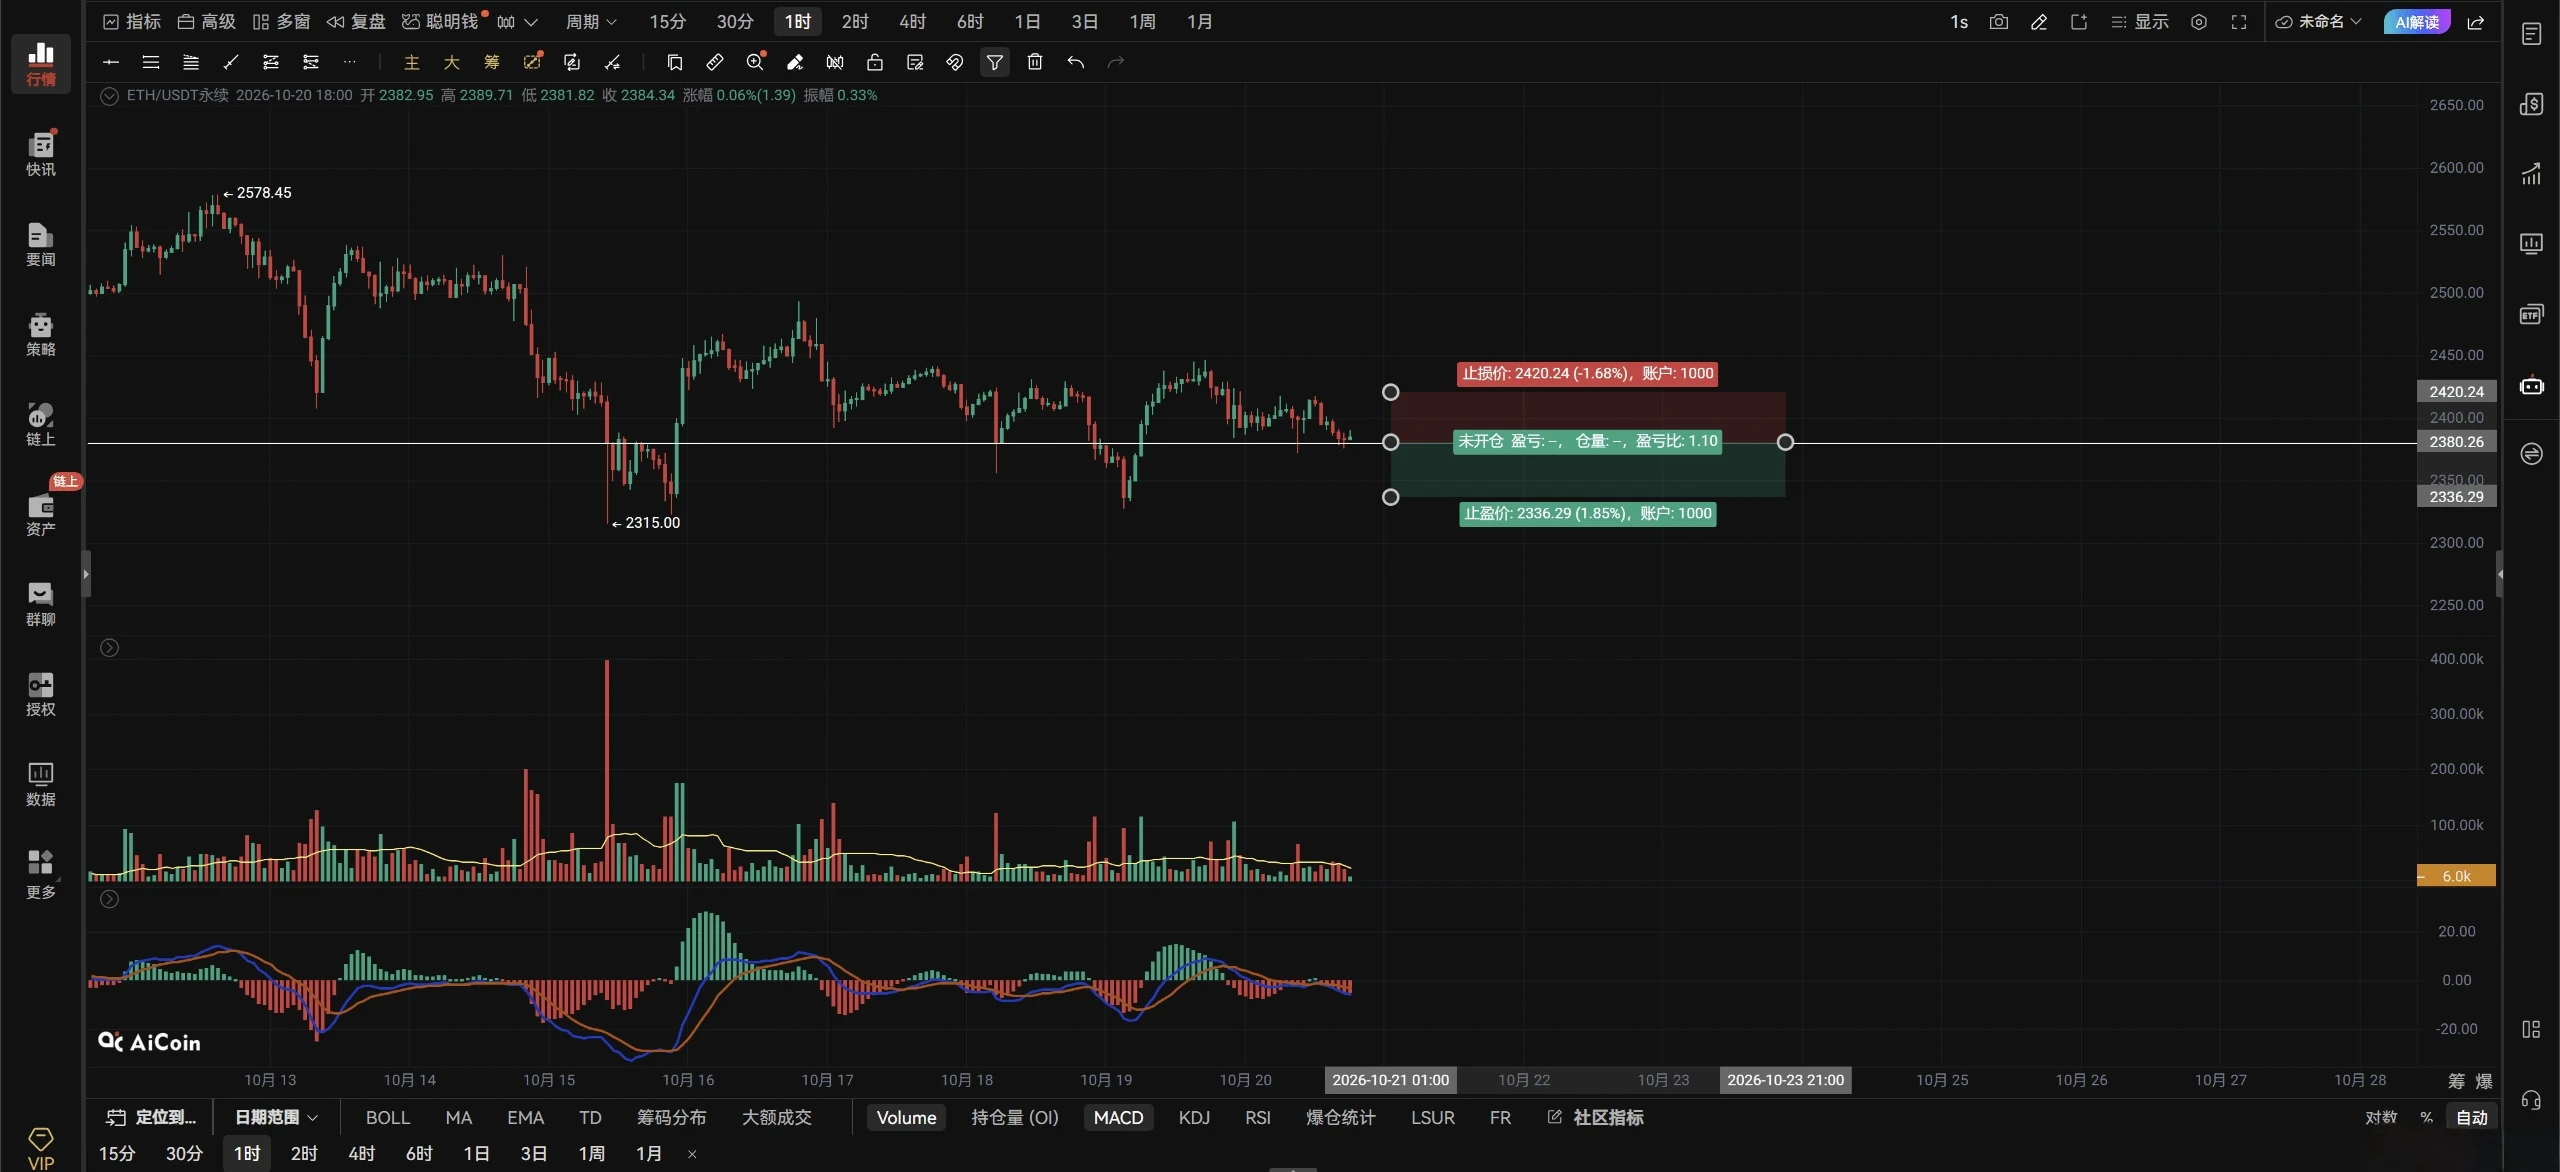Open 指标 indicators menu

click(x=132, y=22)
